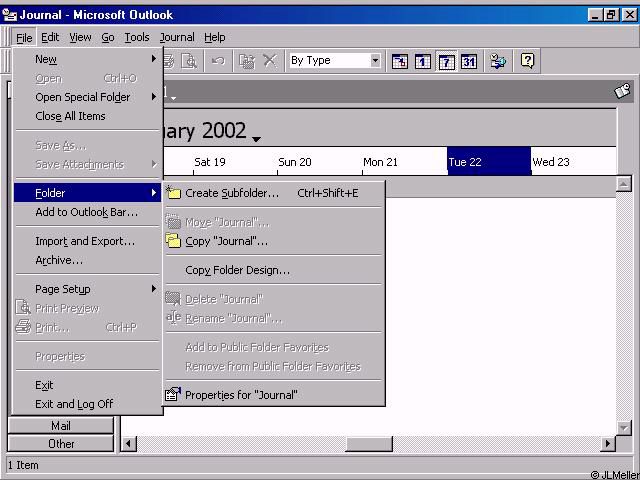Screen dimensions: 640x480
Task: Click the Mail group button
Action: [60, 426]
